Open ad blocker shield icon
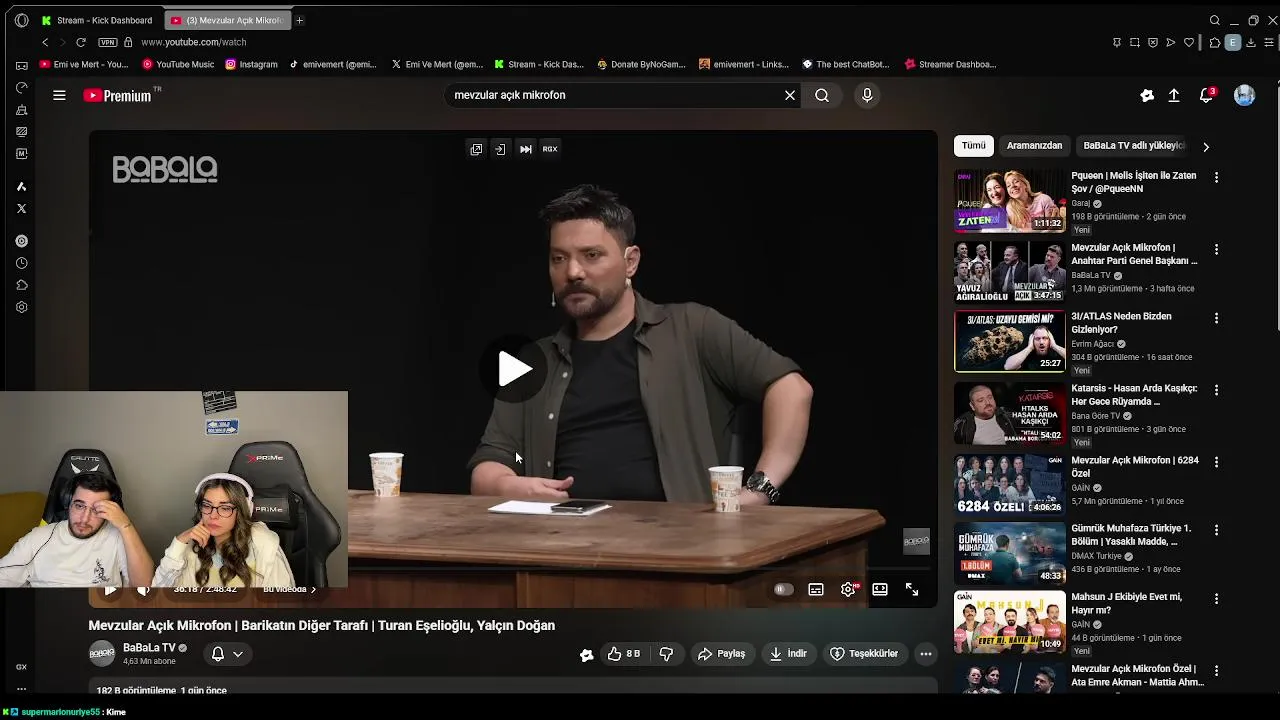 pos(1153,42)
